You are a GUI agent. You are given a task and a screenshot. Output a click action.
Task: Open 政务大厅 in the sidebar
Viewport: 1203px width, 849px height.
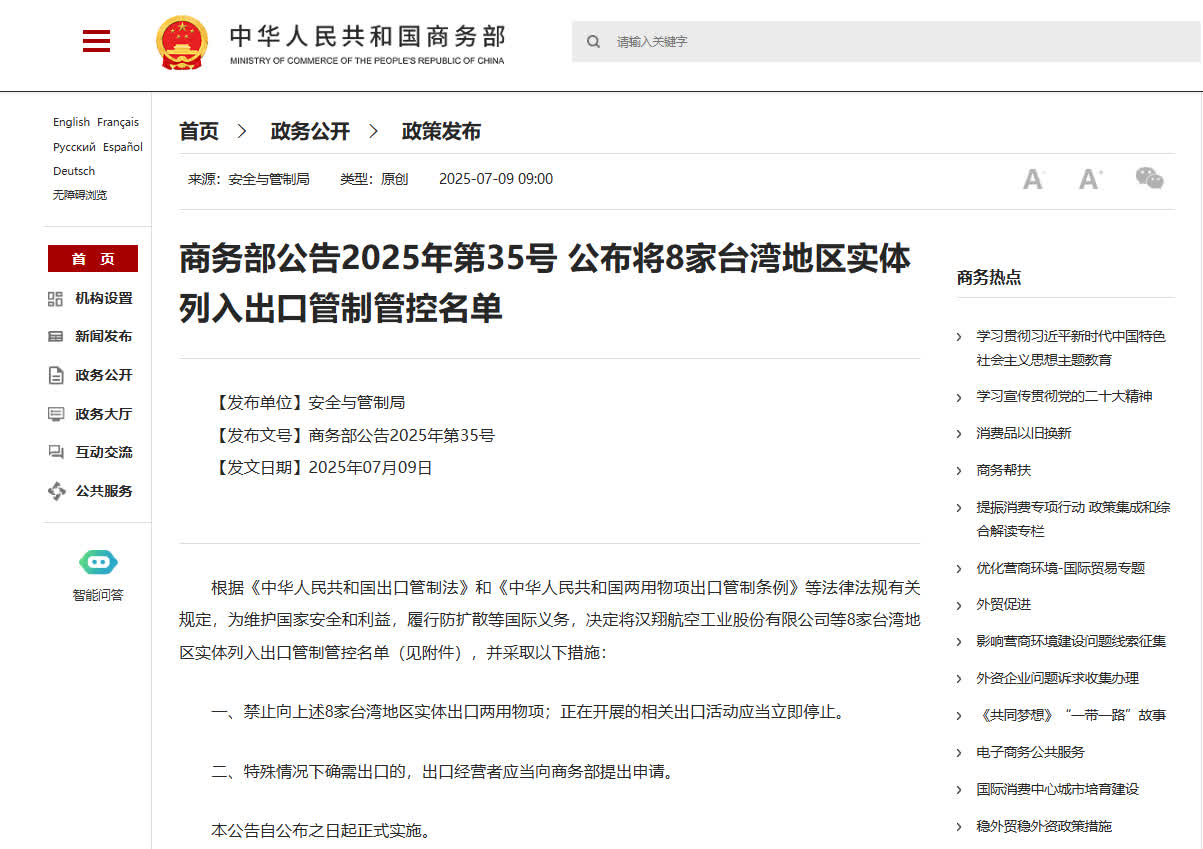(x=104, y=414)
